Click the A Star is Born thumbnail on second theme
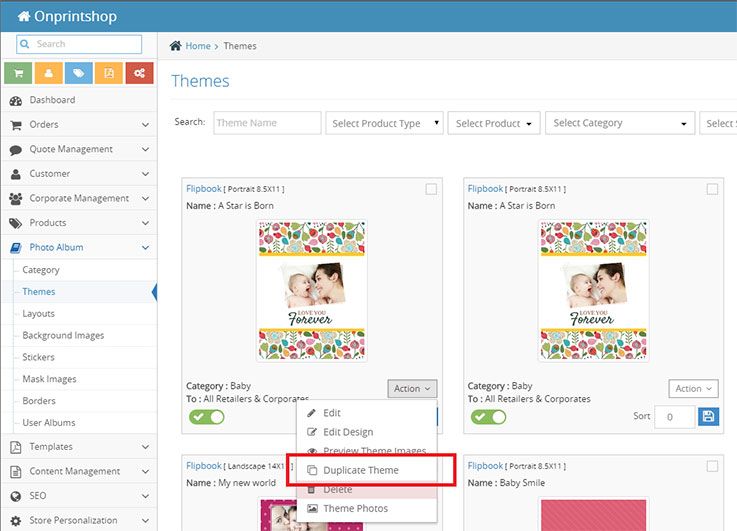The width and height of the screenshot is (737, 531). pos(593,291)
